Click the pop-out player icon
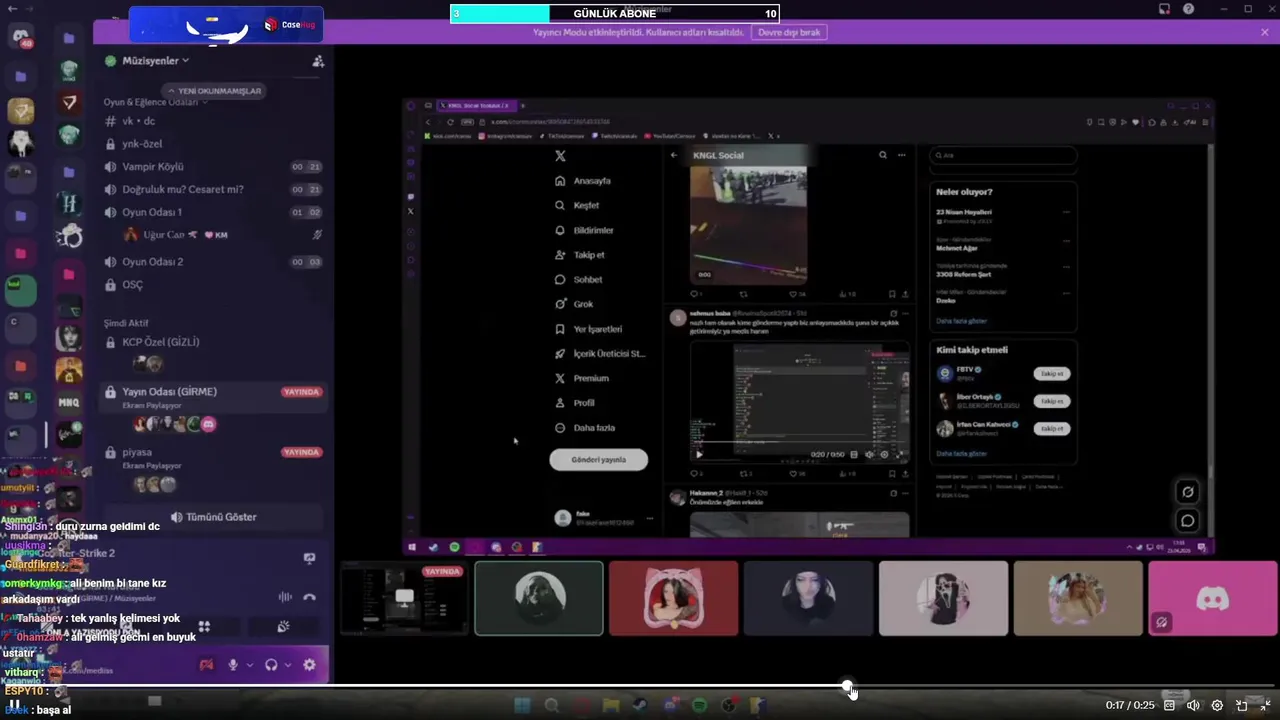Screen dimensions: 1280x720 1241,705
